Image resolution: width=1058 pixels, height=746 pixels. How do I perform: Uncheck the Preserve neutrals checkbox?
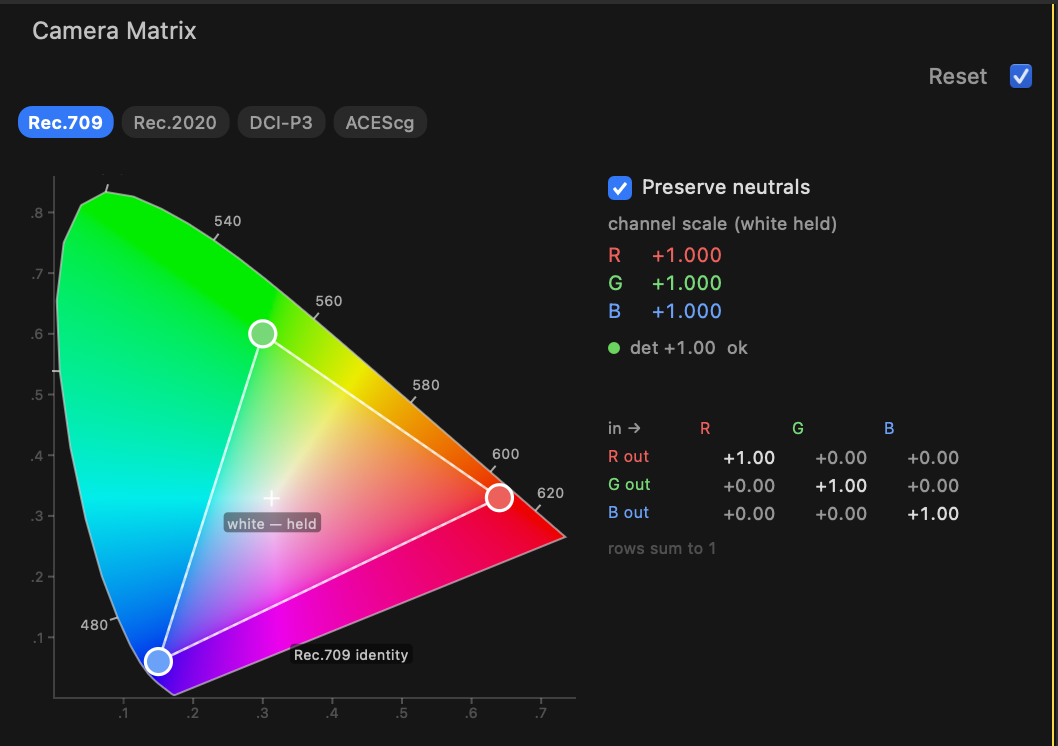pos(619,188)
